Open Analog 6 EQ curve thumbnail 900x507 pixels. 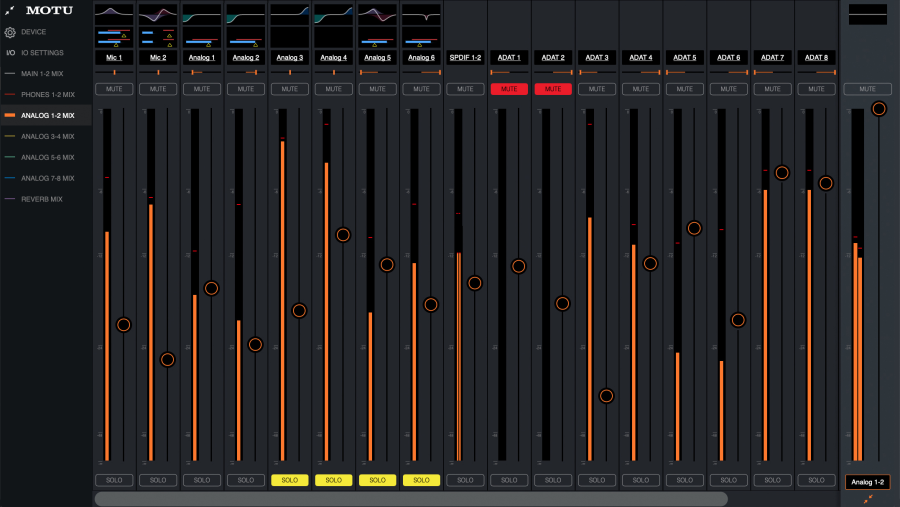[x=421, y=14]
